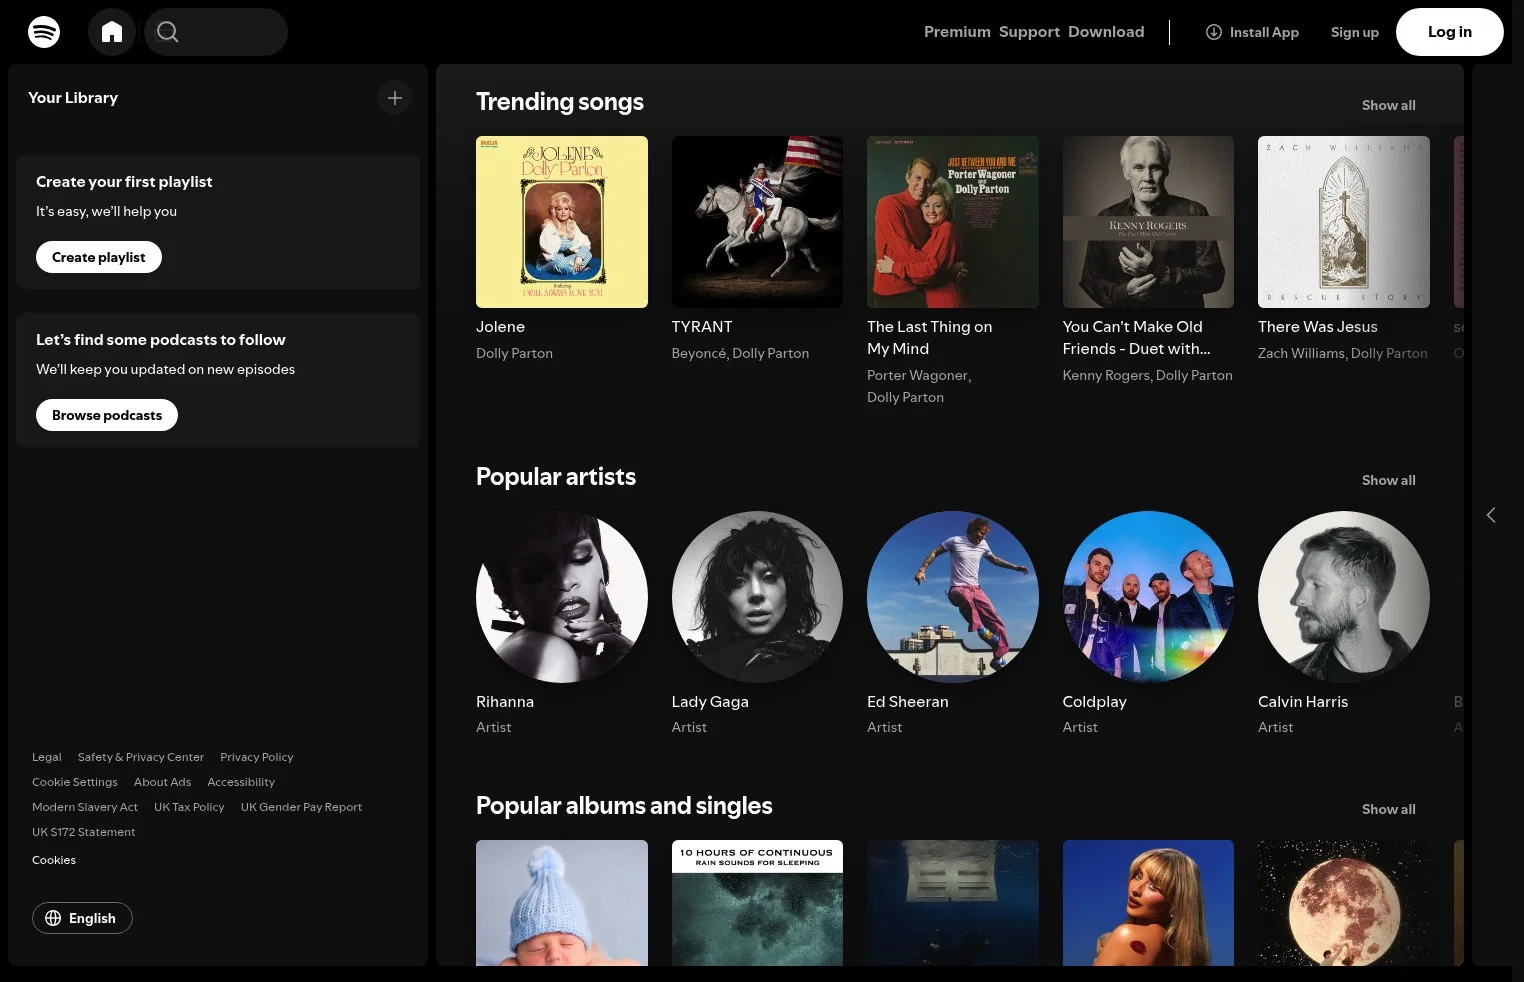Open the TYRANT song cover art

pyautogui.click(x=757, y=222)
